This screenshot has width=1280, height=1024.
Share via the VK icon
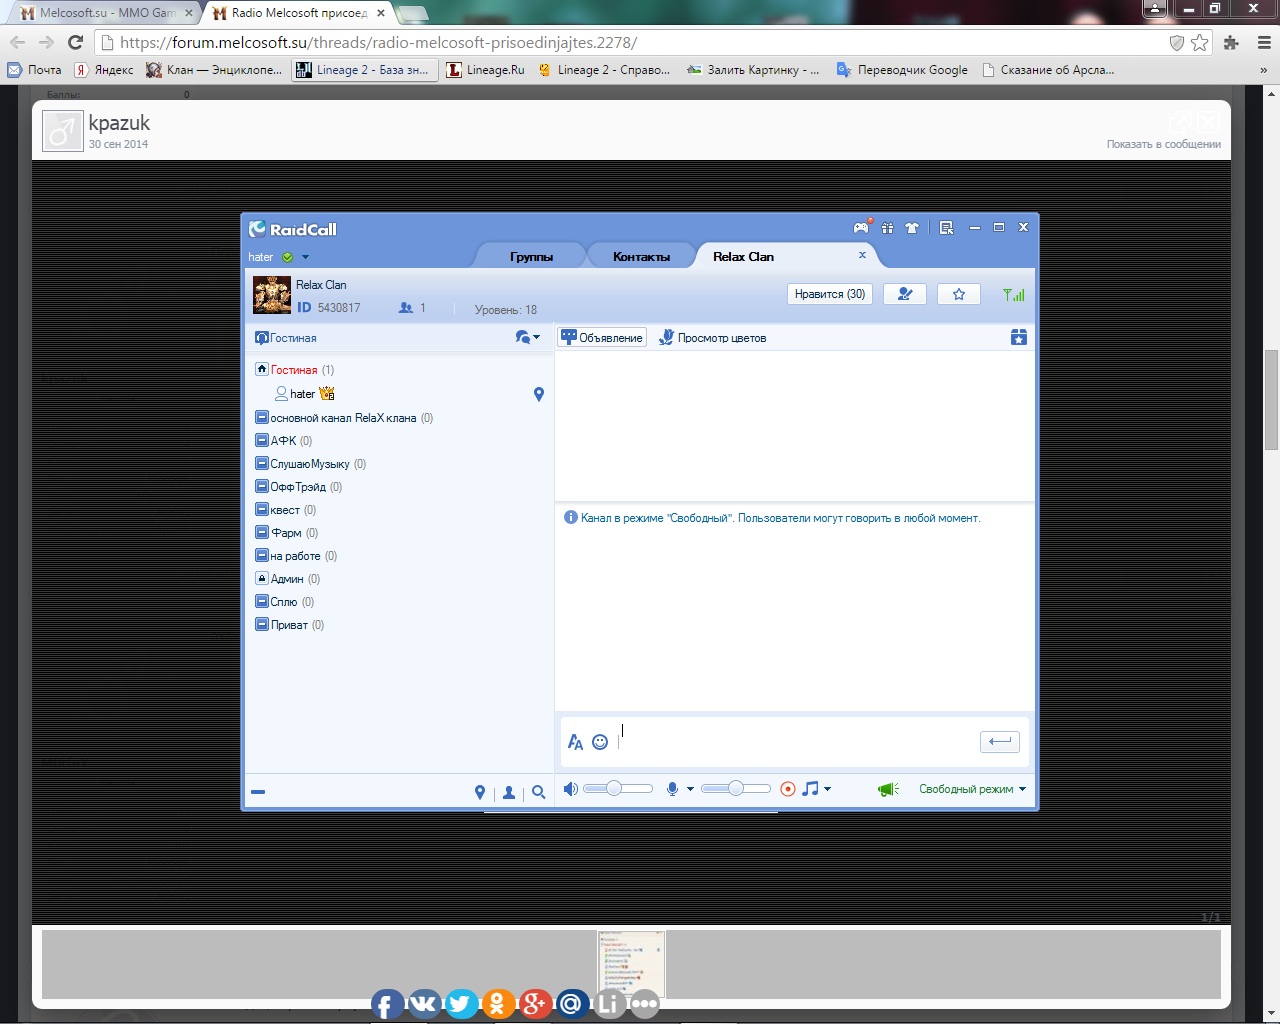[424, 1004]
